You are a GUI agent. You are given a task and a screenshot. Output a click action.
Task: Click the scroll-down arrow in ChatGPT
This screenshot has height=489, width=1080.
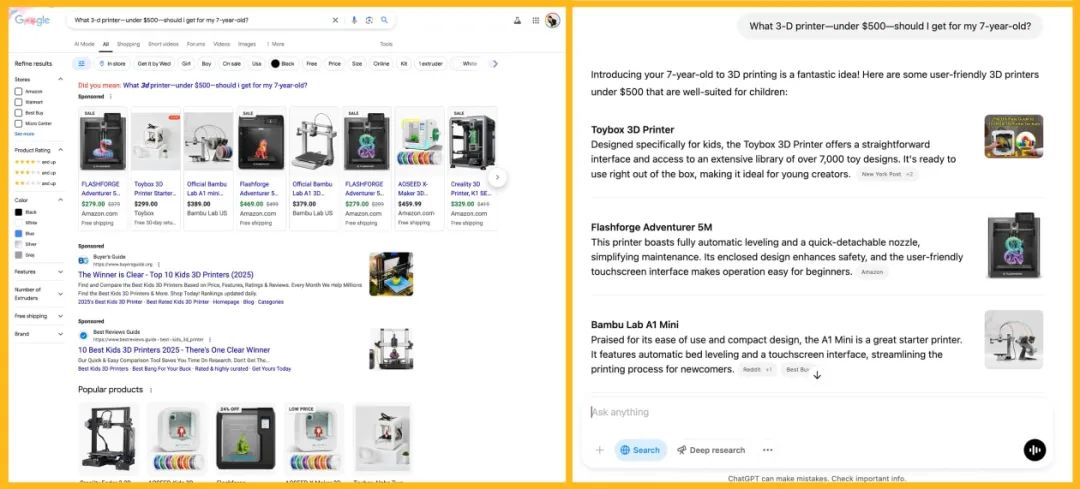click(x=817, y=375)
